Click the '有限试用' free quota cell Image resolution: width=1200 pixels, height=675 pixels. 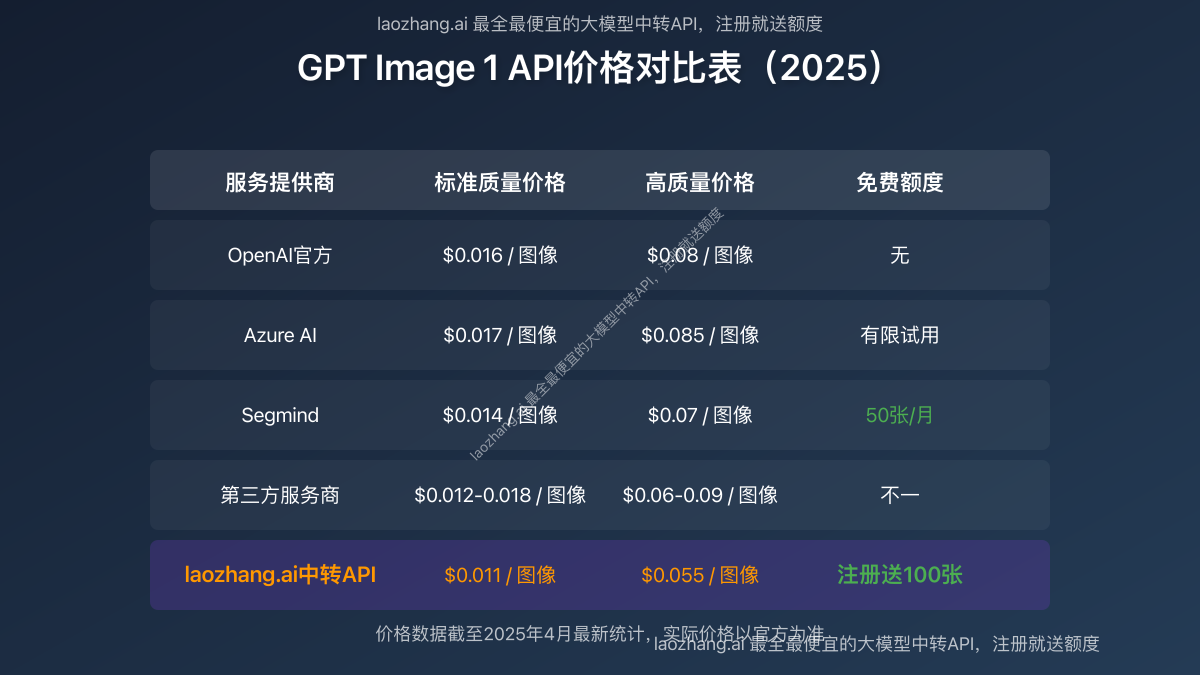900,335
